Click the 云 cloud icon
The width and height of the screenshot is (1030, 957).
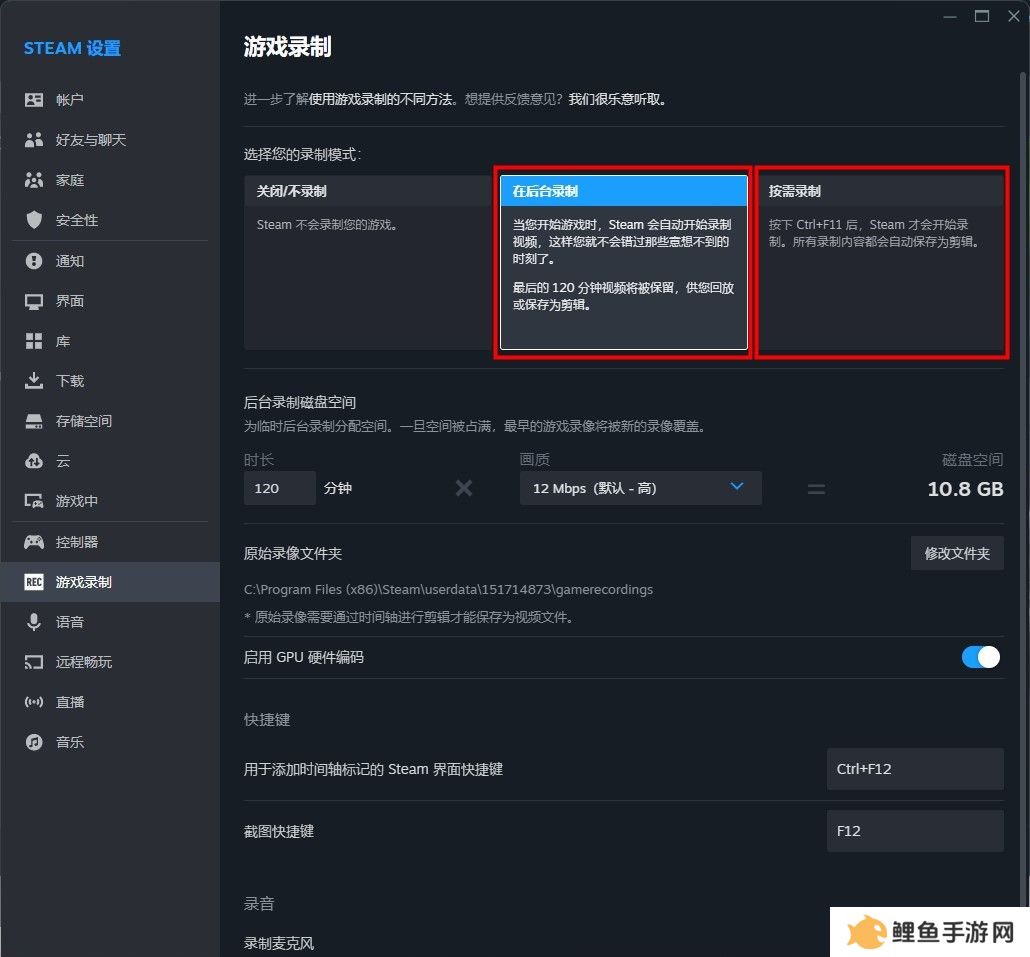tap(34, 461)
